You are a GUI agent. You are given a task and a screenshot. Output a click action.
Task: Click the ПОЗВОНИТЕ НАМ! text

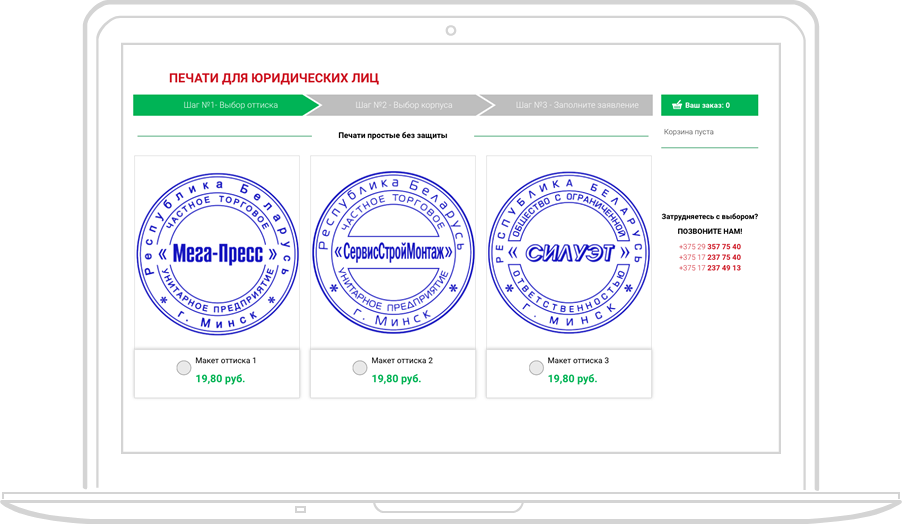709,231
